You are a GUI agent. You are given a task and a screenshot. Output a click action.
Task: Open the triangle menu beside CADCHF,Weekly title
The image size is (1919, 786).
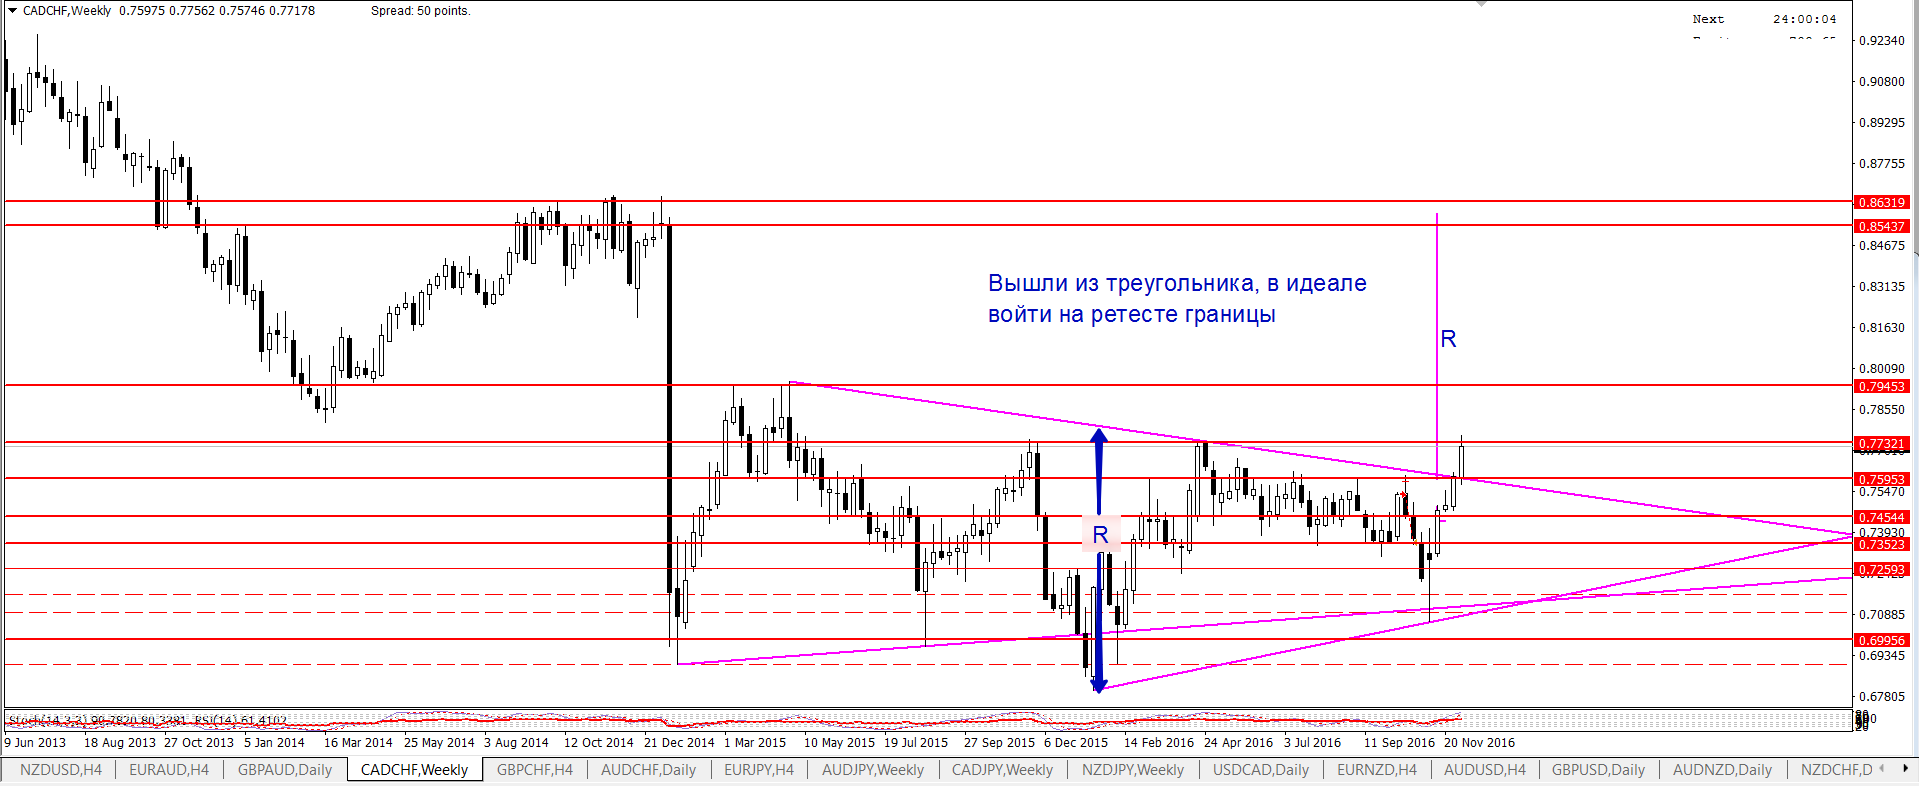(x=12, y=11)
